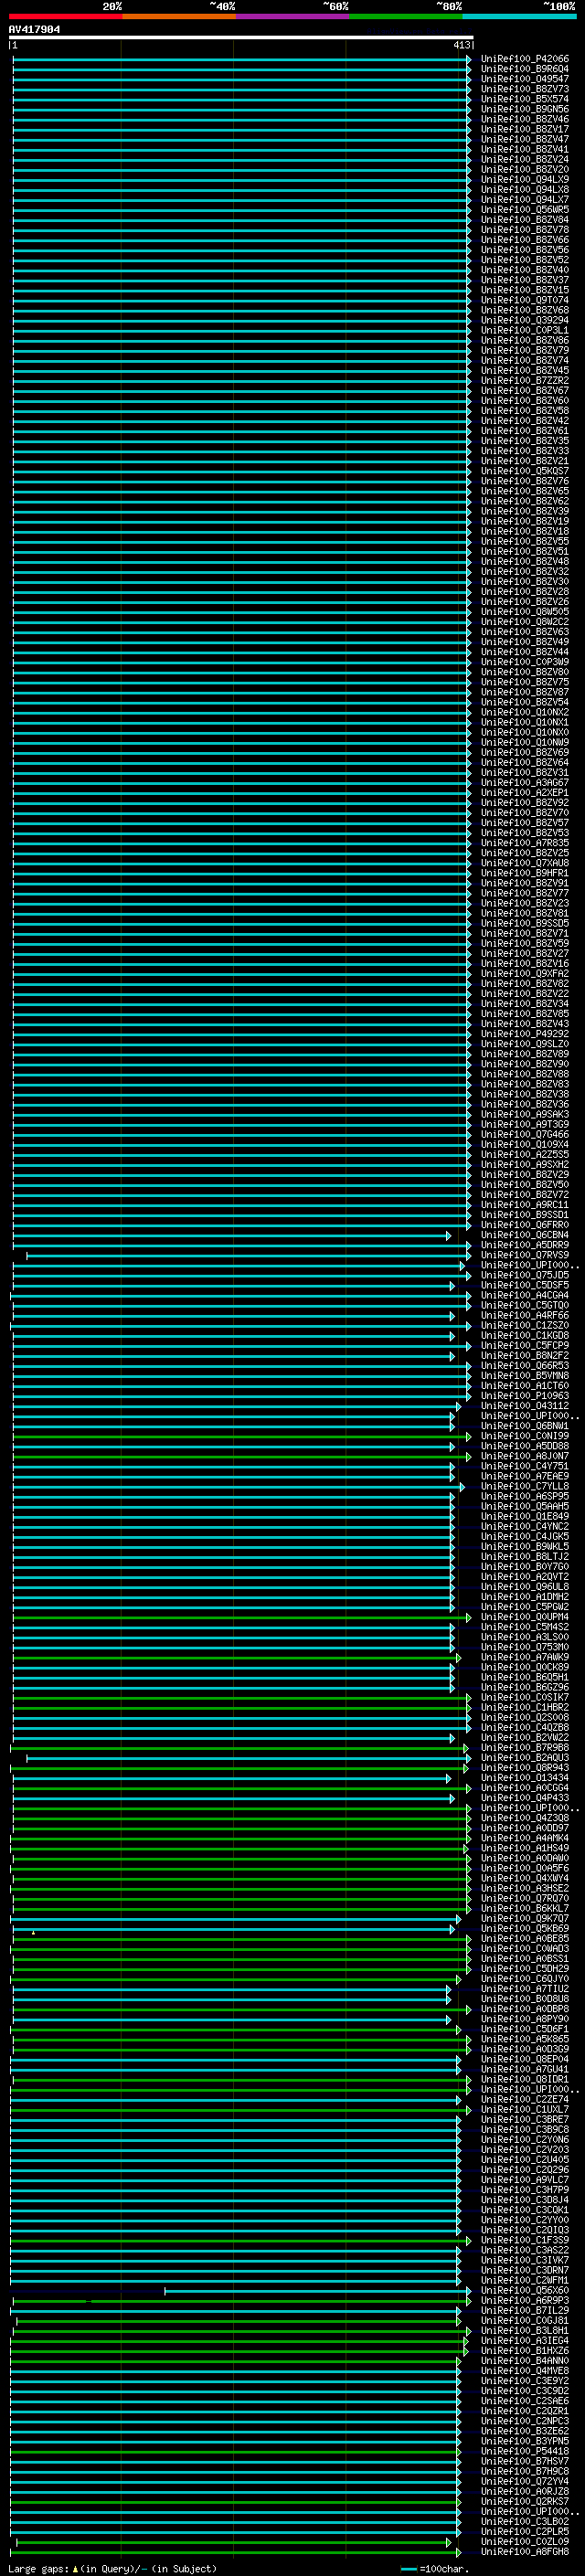Viewport: 585px width, 2576px height.
Task: Click the =100char. scale legend text
Action: 443,2569
